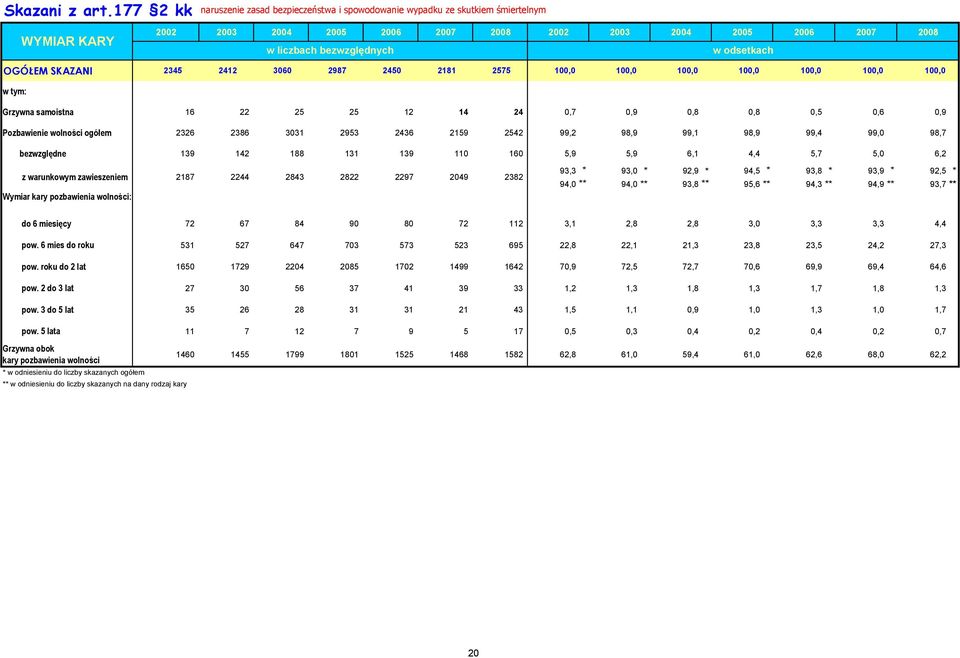Click total convicted value 2450

(x=392, y=70)
